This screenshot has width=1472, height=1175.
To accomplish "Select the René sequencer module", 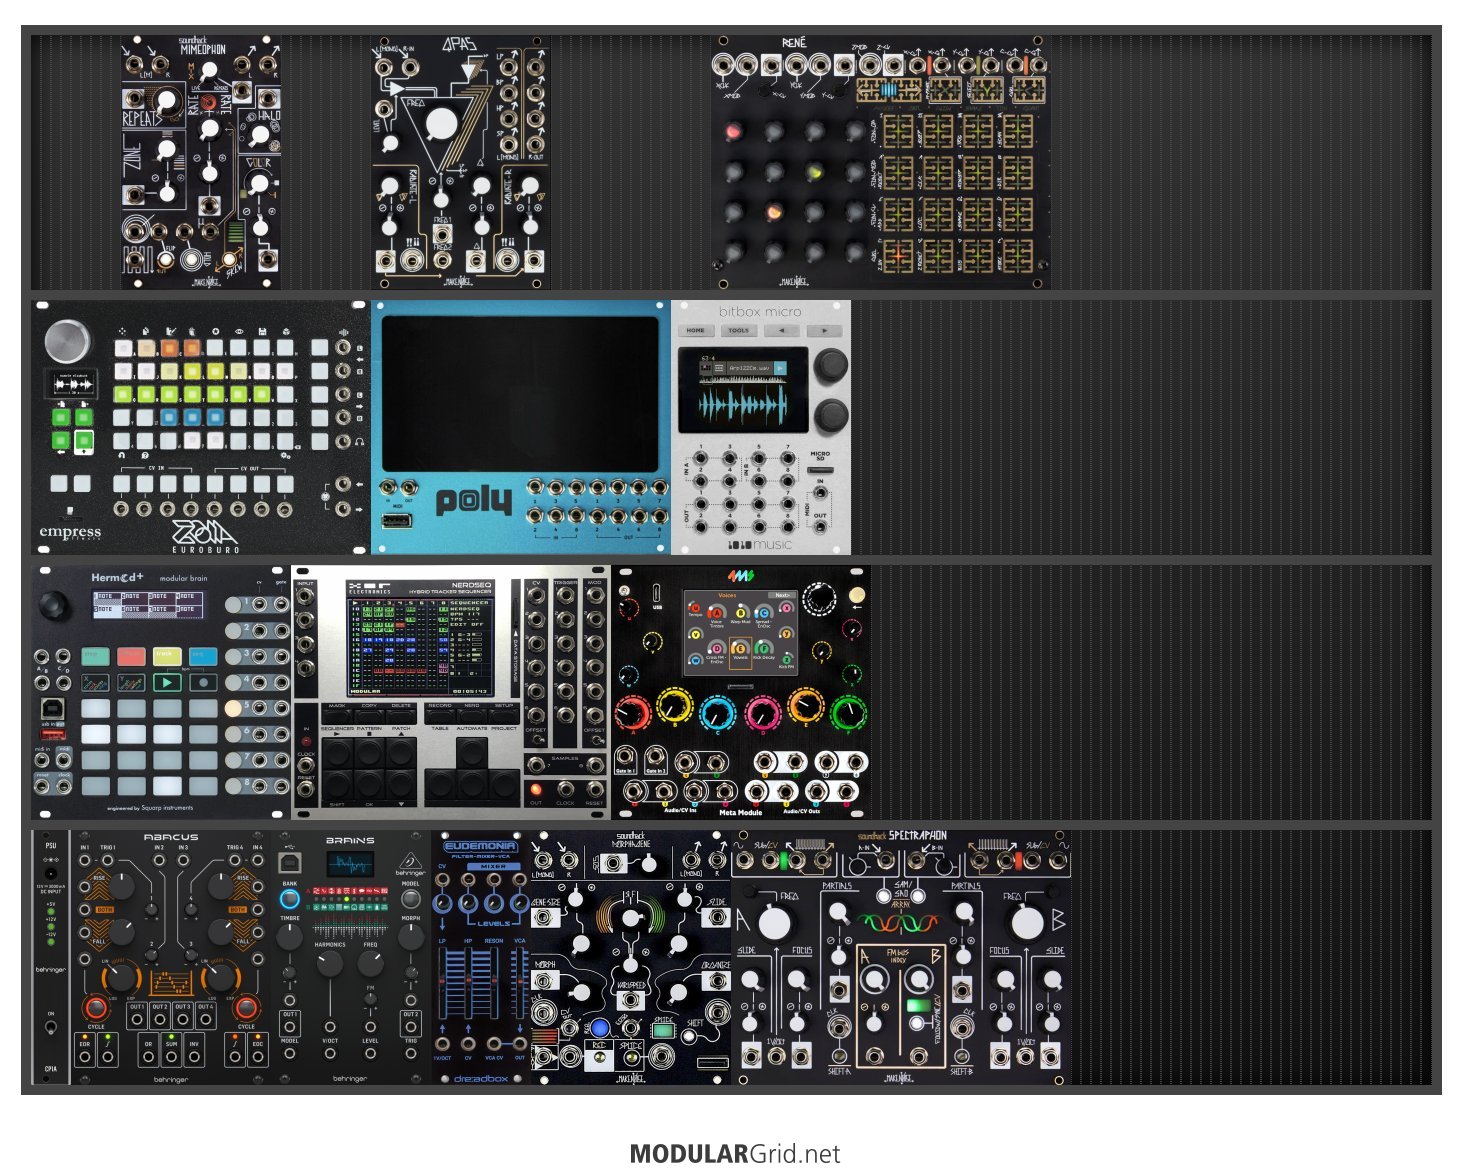I will click(881, 163).
